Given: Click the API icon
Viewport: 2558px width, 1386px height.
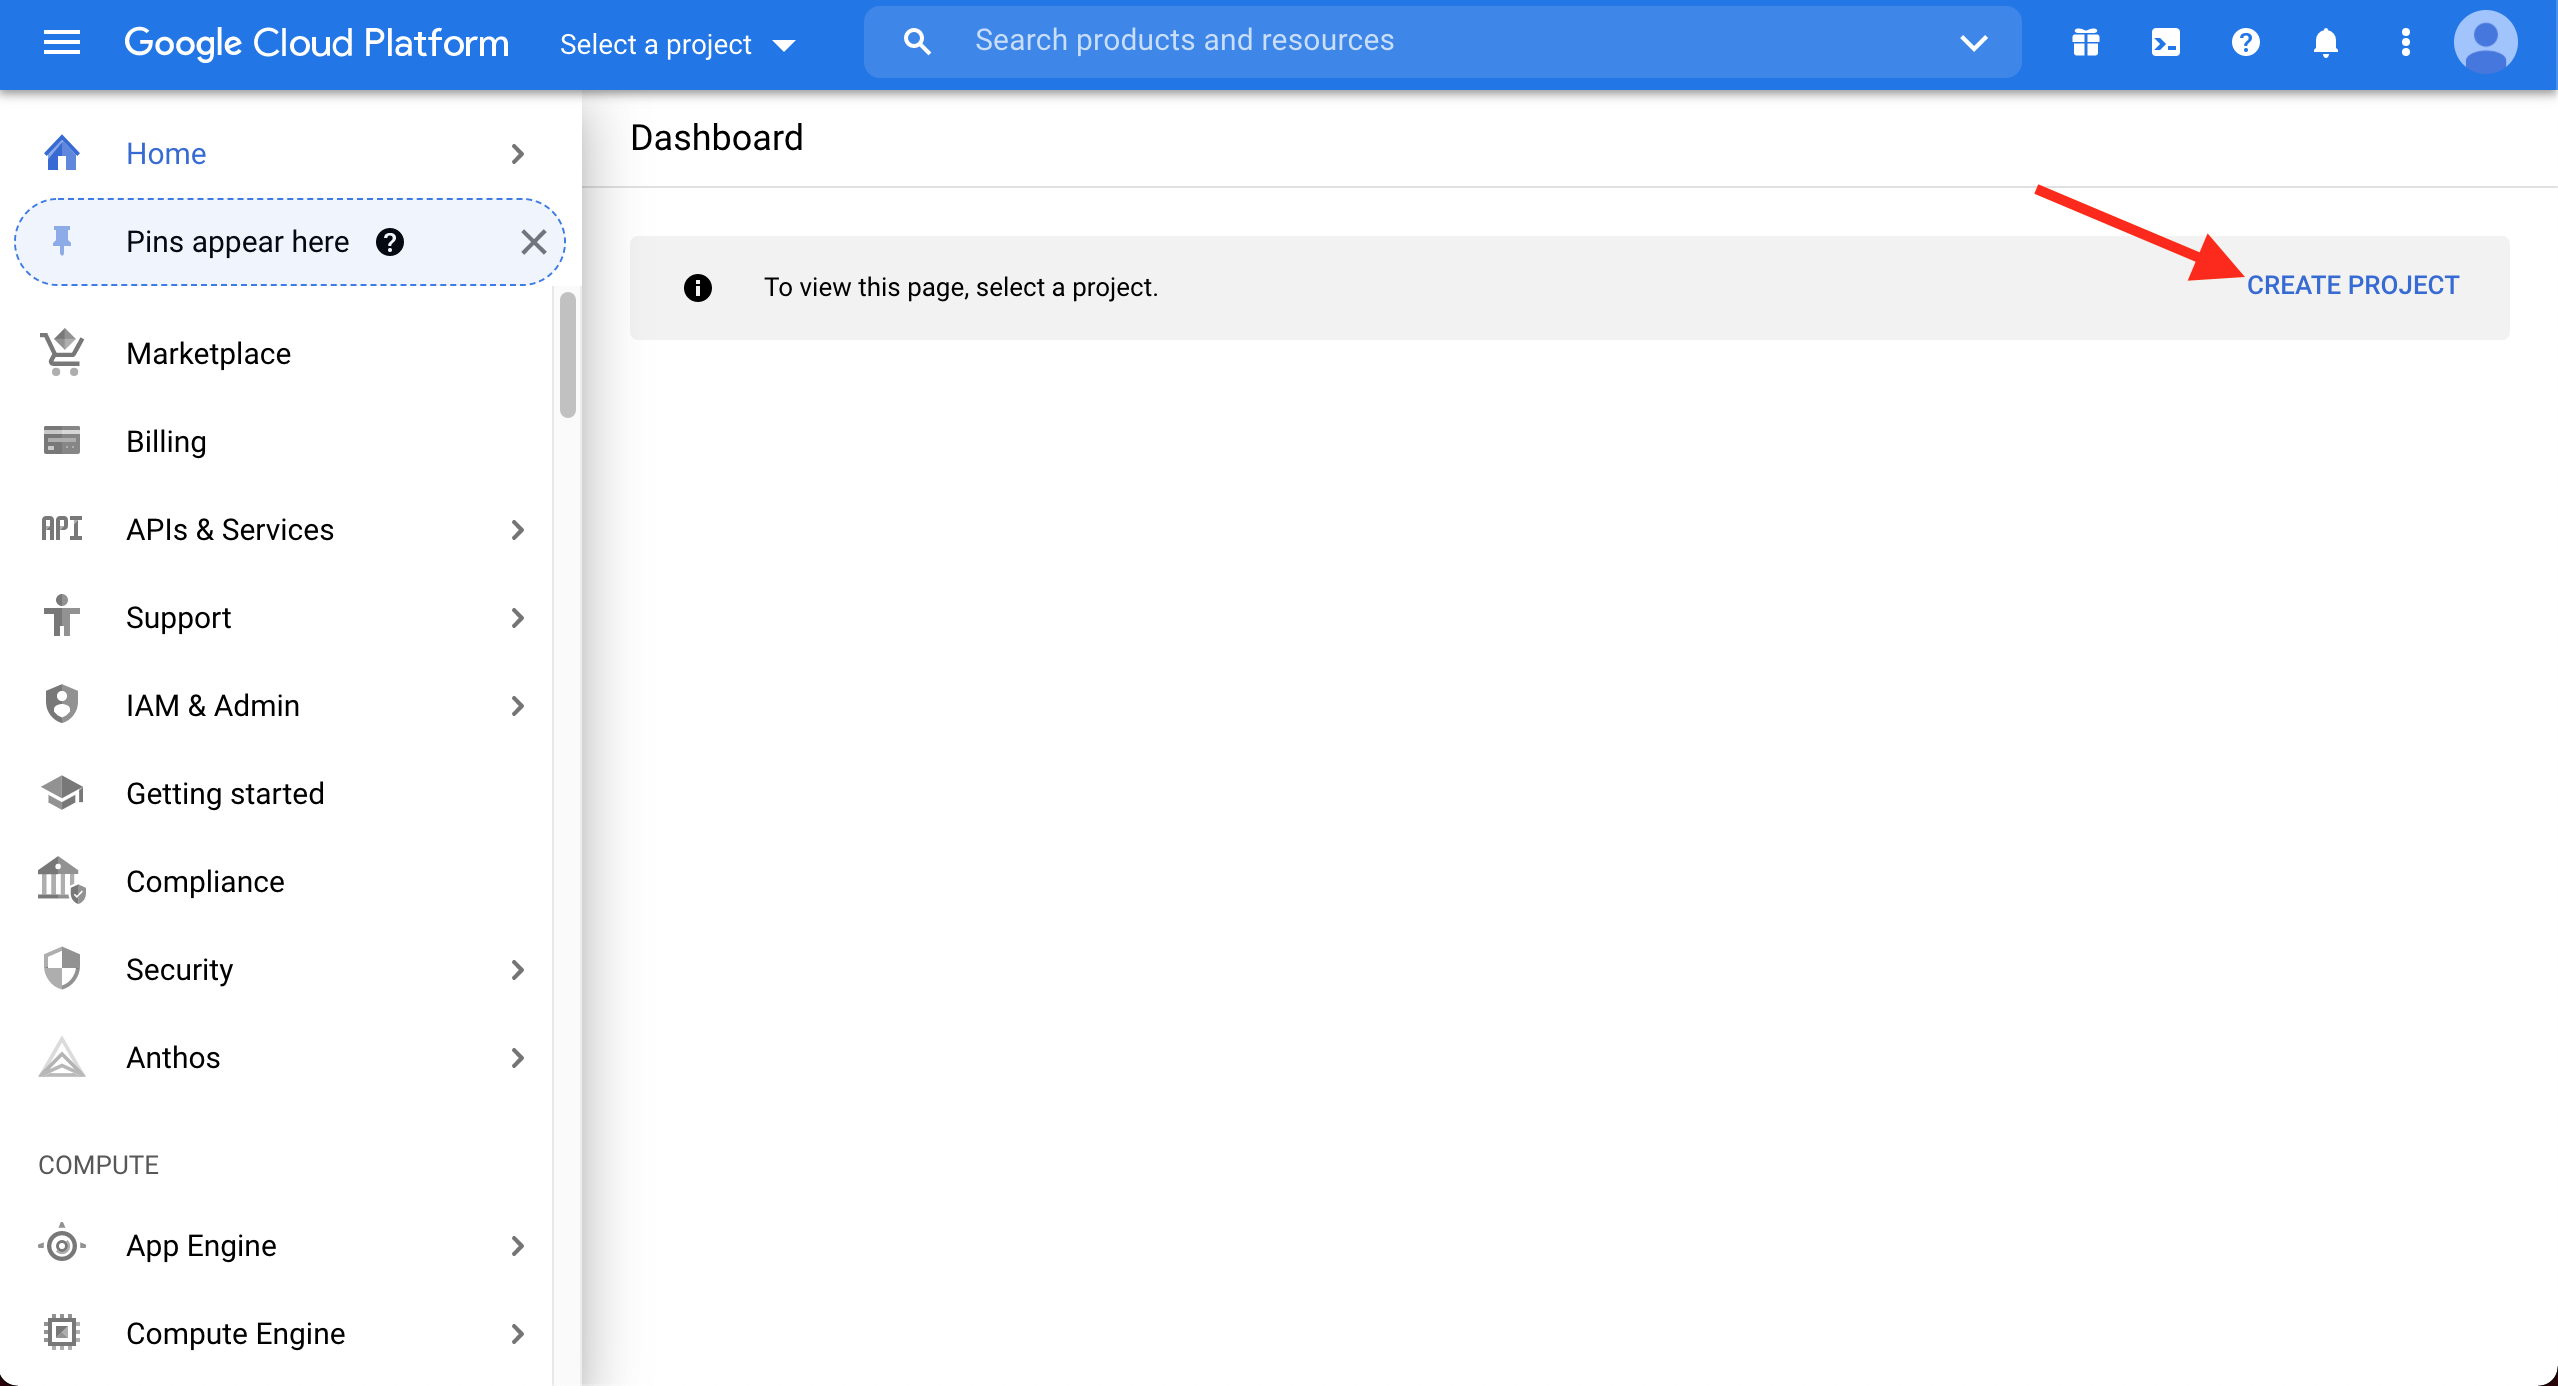Looking at the screenshot, I should coord(62,528).
